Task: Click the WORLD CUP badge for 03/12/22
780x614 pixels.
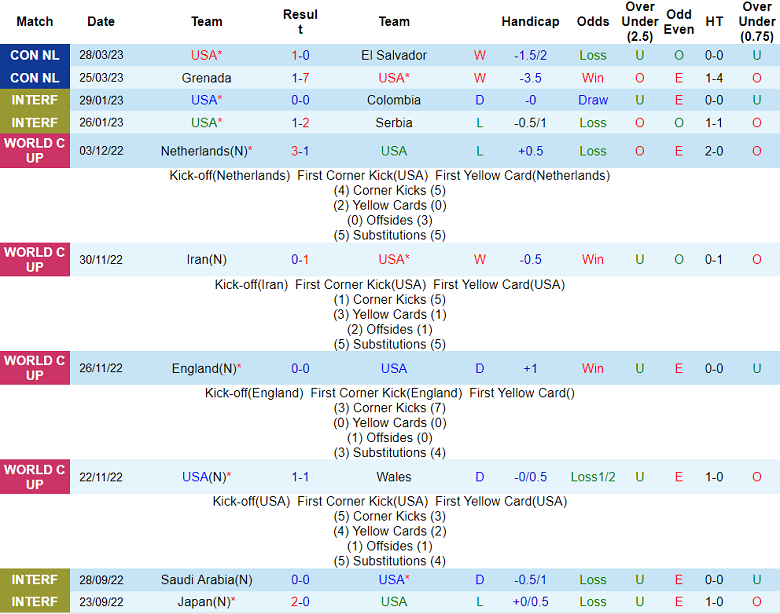Action: tap(35, 151)
